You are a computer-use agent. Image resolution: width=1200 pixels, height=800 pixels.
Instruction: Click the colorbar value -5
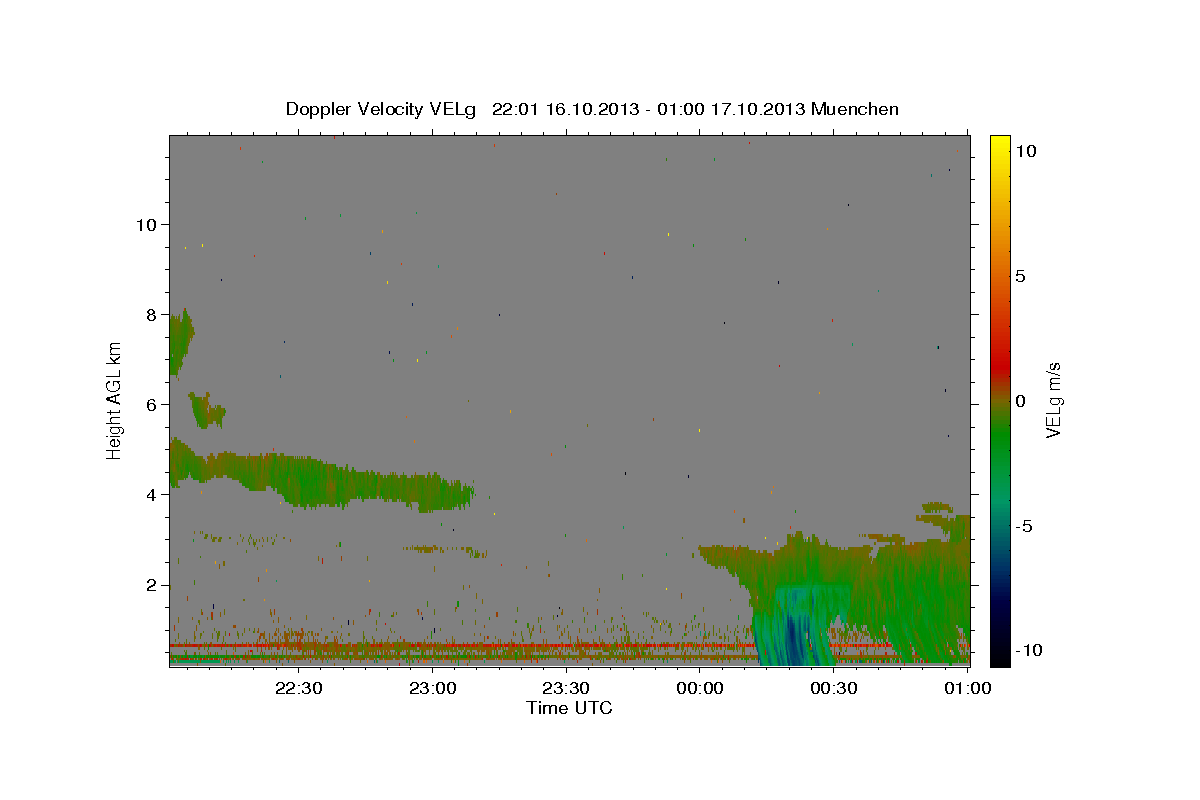point(1023,526)
